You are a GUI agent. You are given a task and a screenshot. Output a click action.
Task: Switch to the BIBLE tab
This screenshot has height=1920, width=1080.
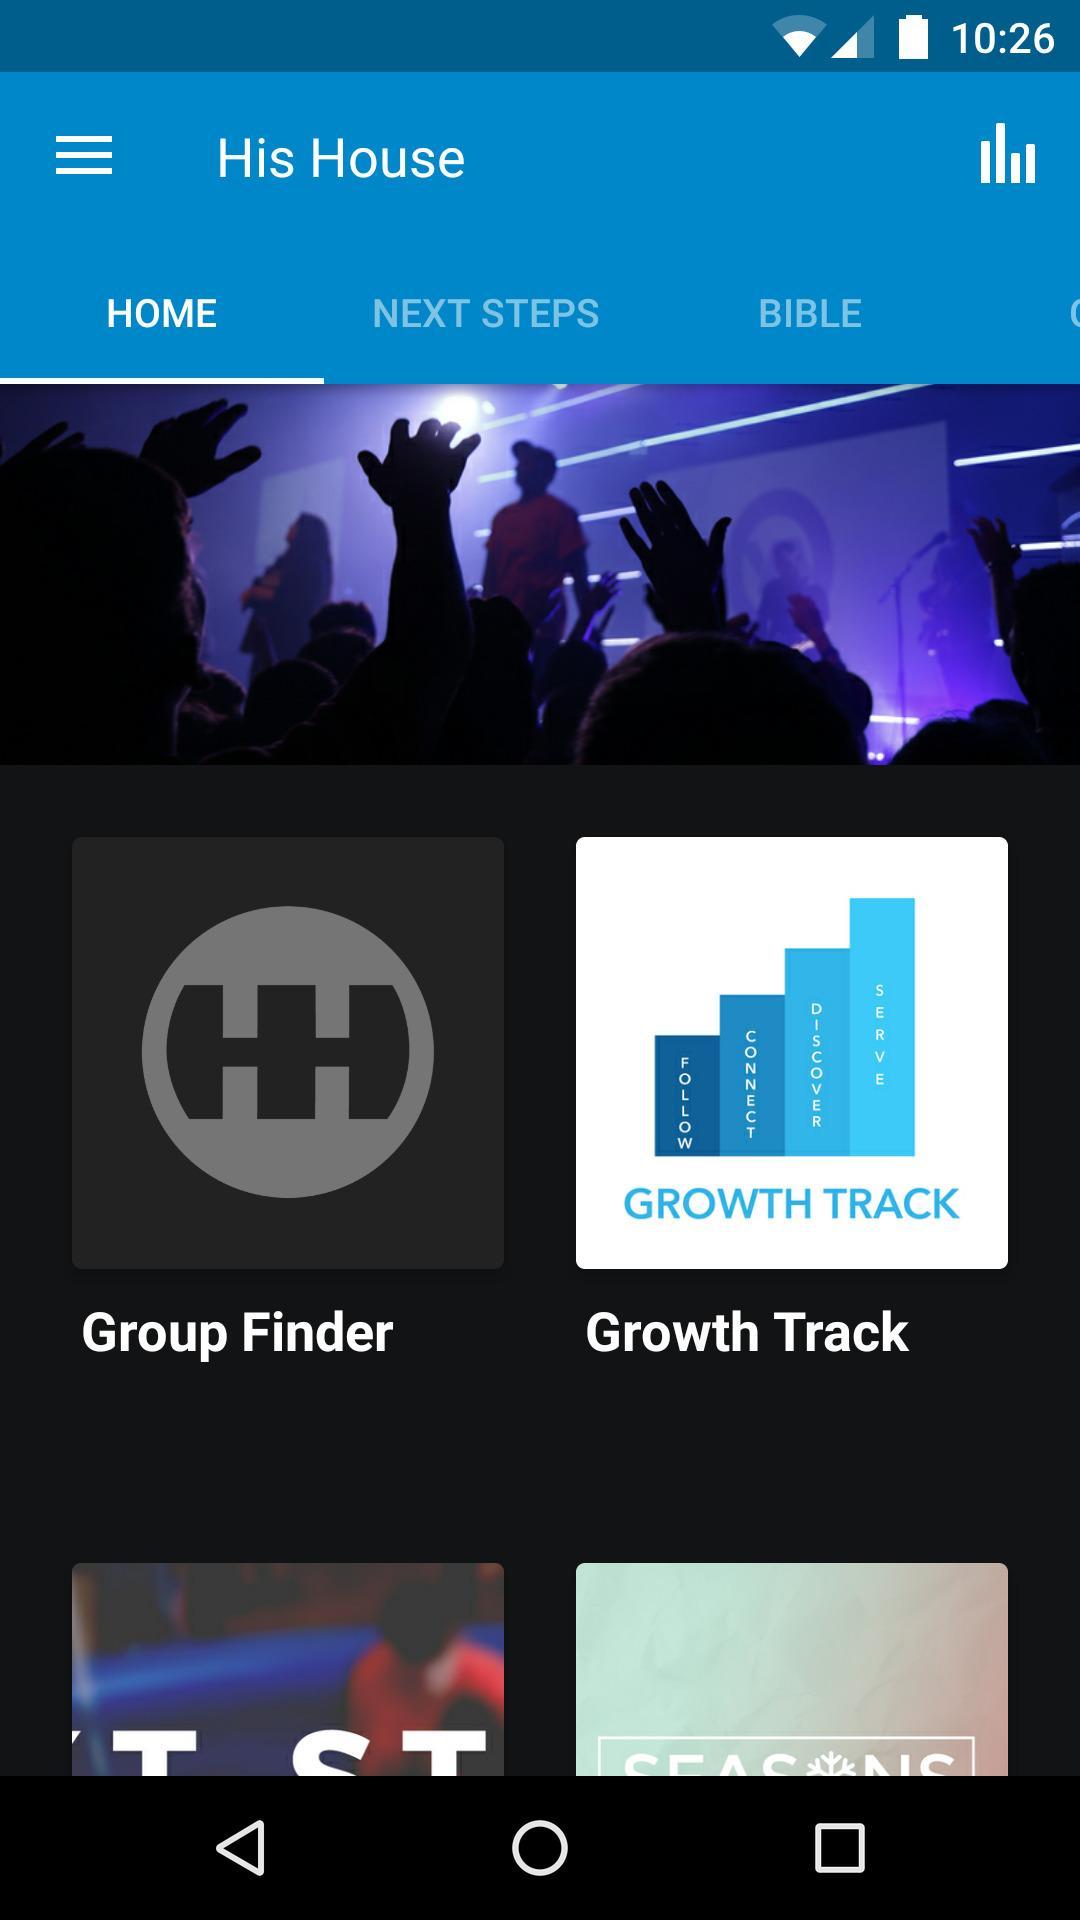click(810, 313)
